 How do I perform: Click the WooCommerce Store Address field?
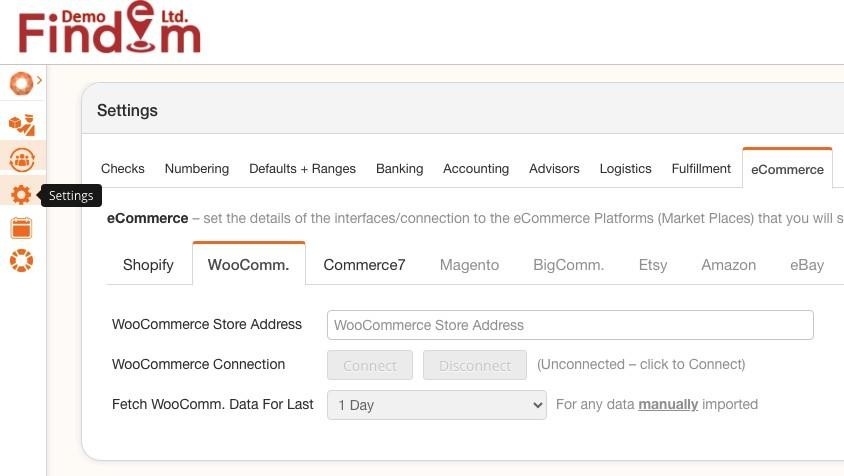[x=569, y=325]
